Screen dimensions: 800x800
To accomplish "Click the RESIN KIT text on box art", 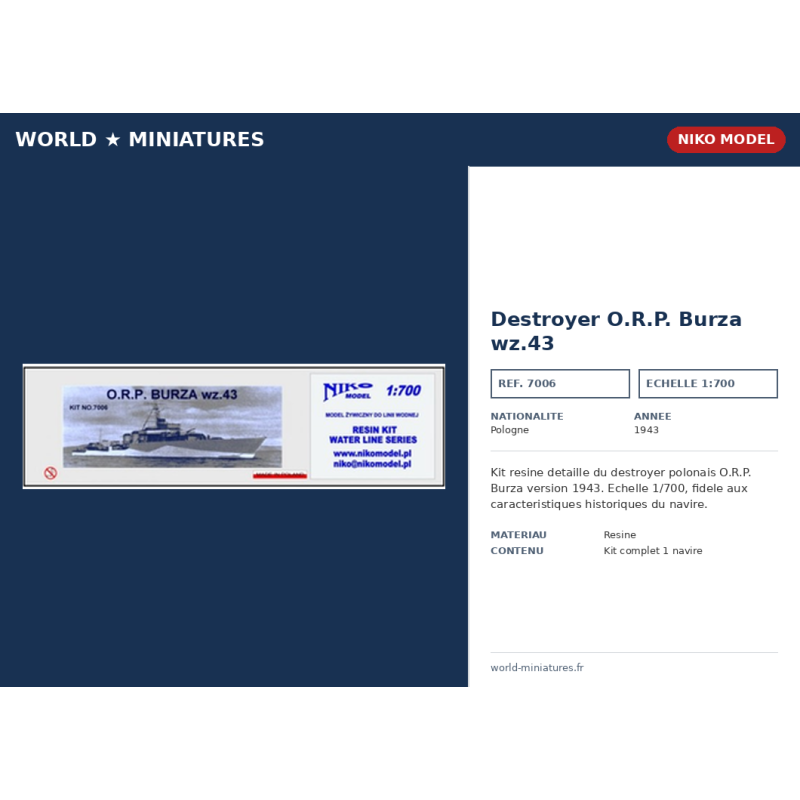I will [x=374, y=430].
